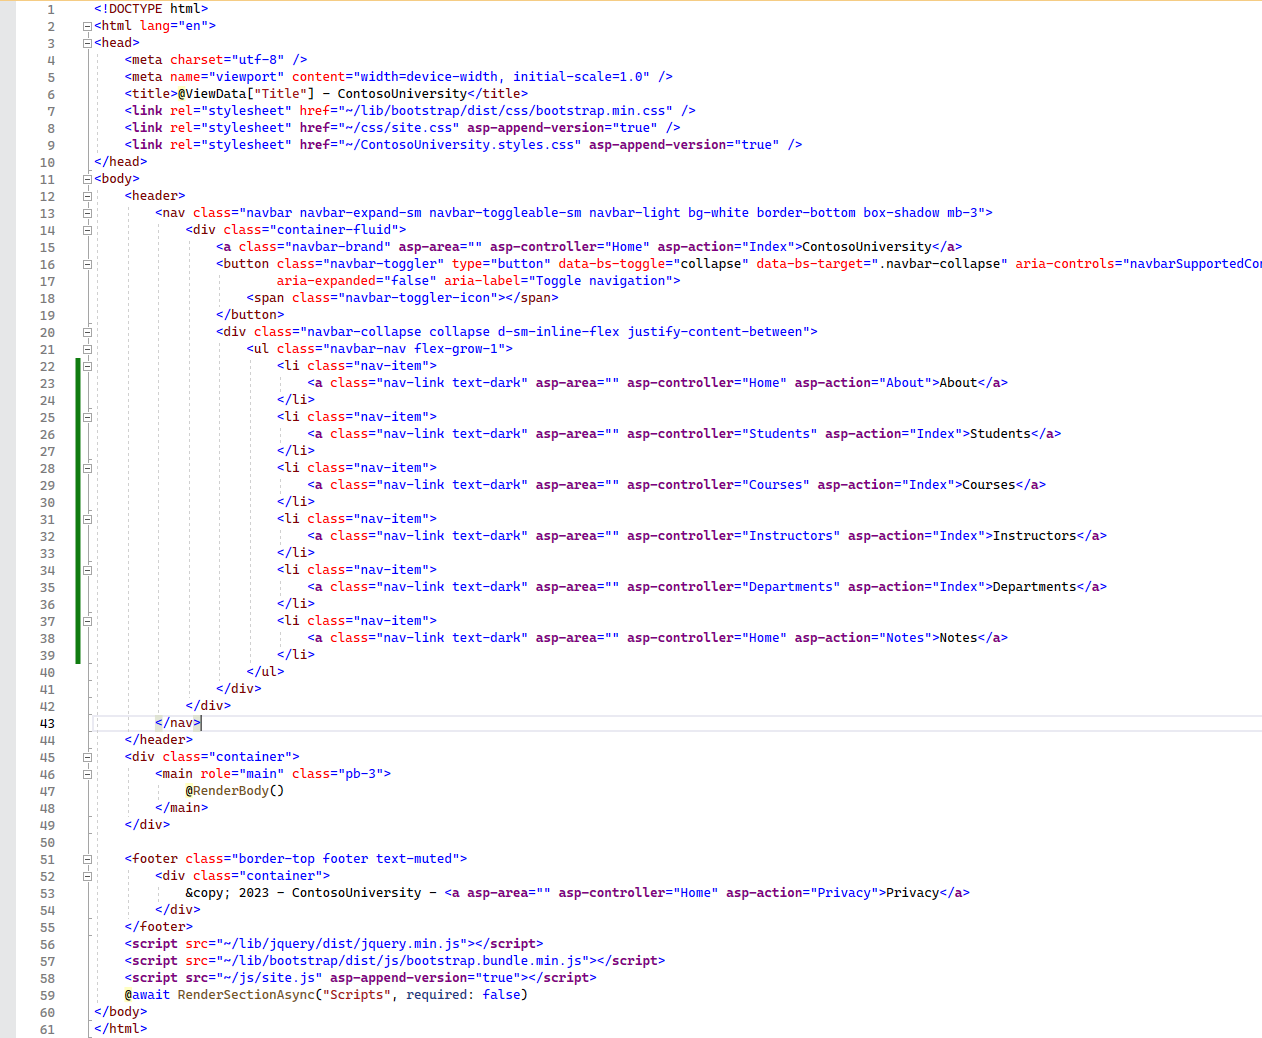This screenshot has height=1038, width=1262.
Task: Click the "Toggle navigation" aria-label value
Action: (601, 281)
